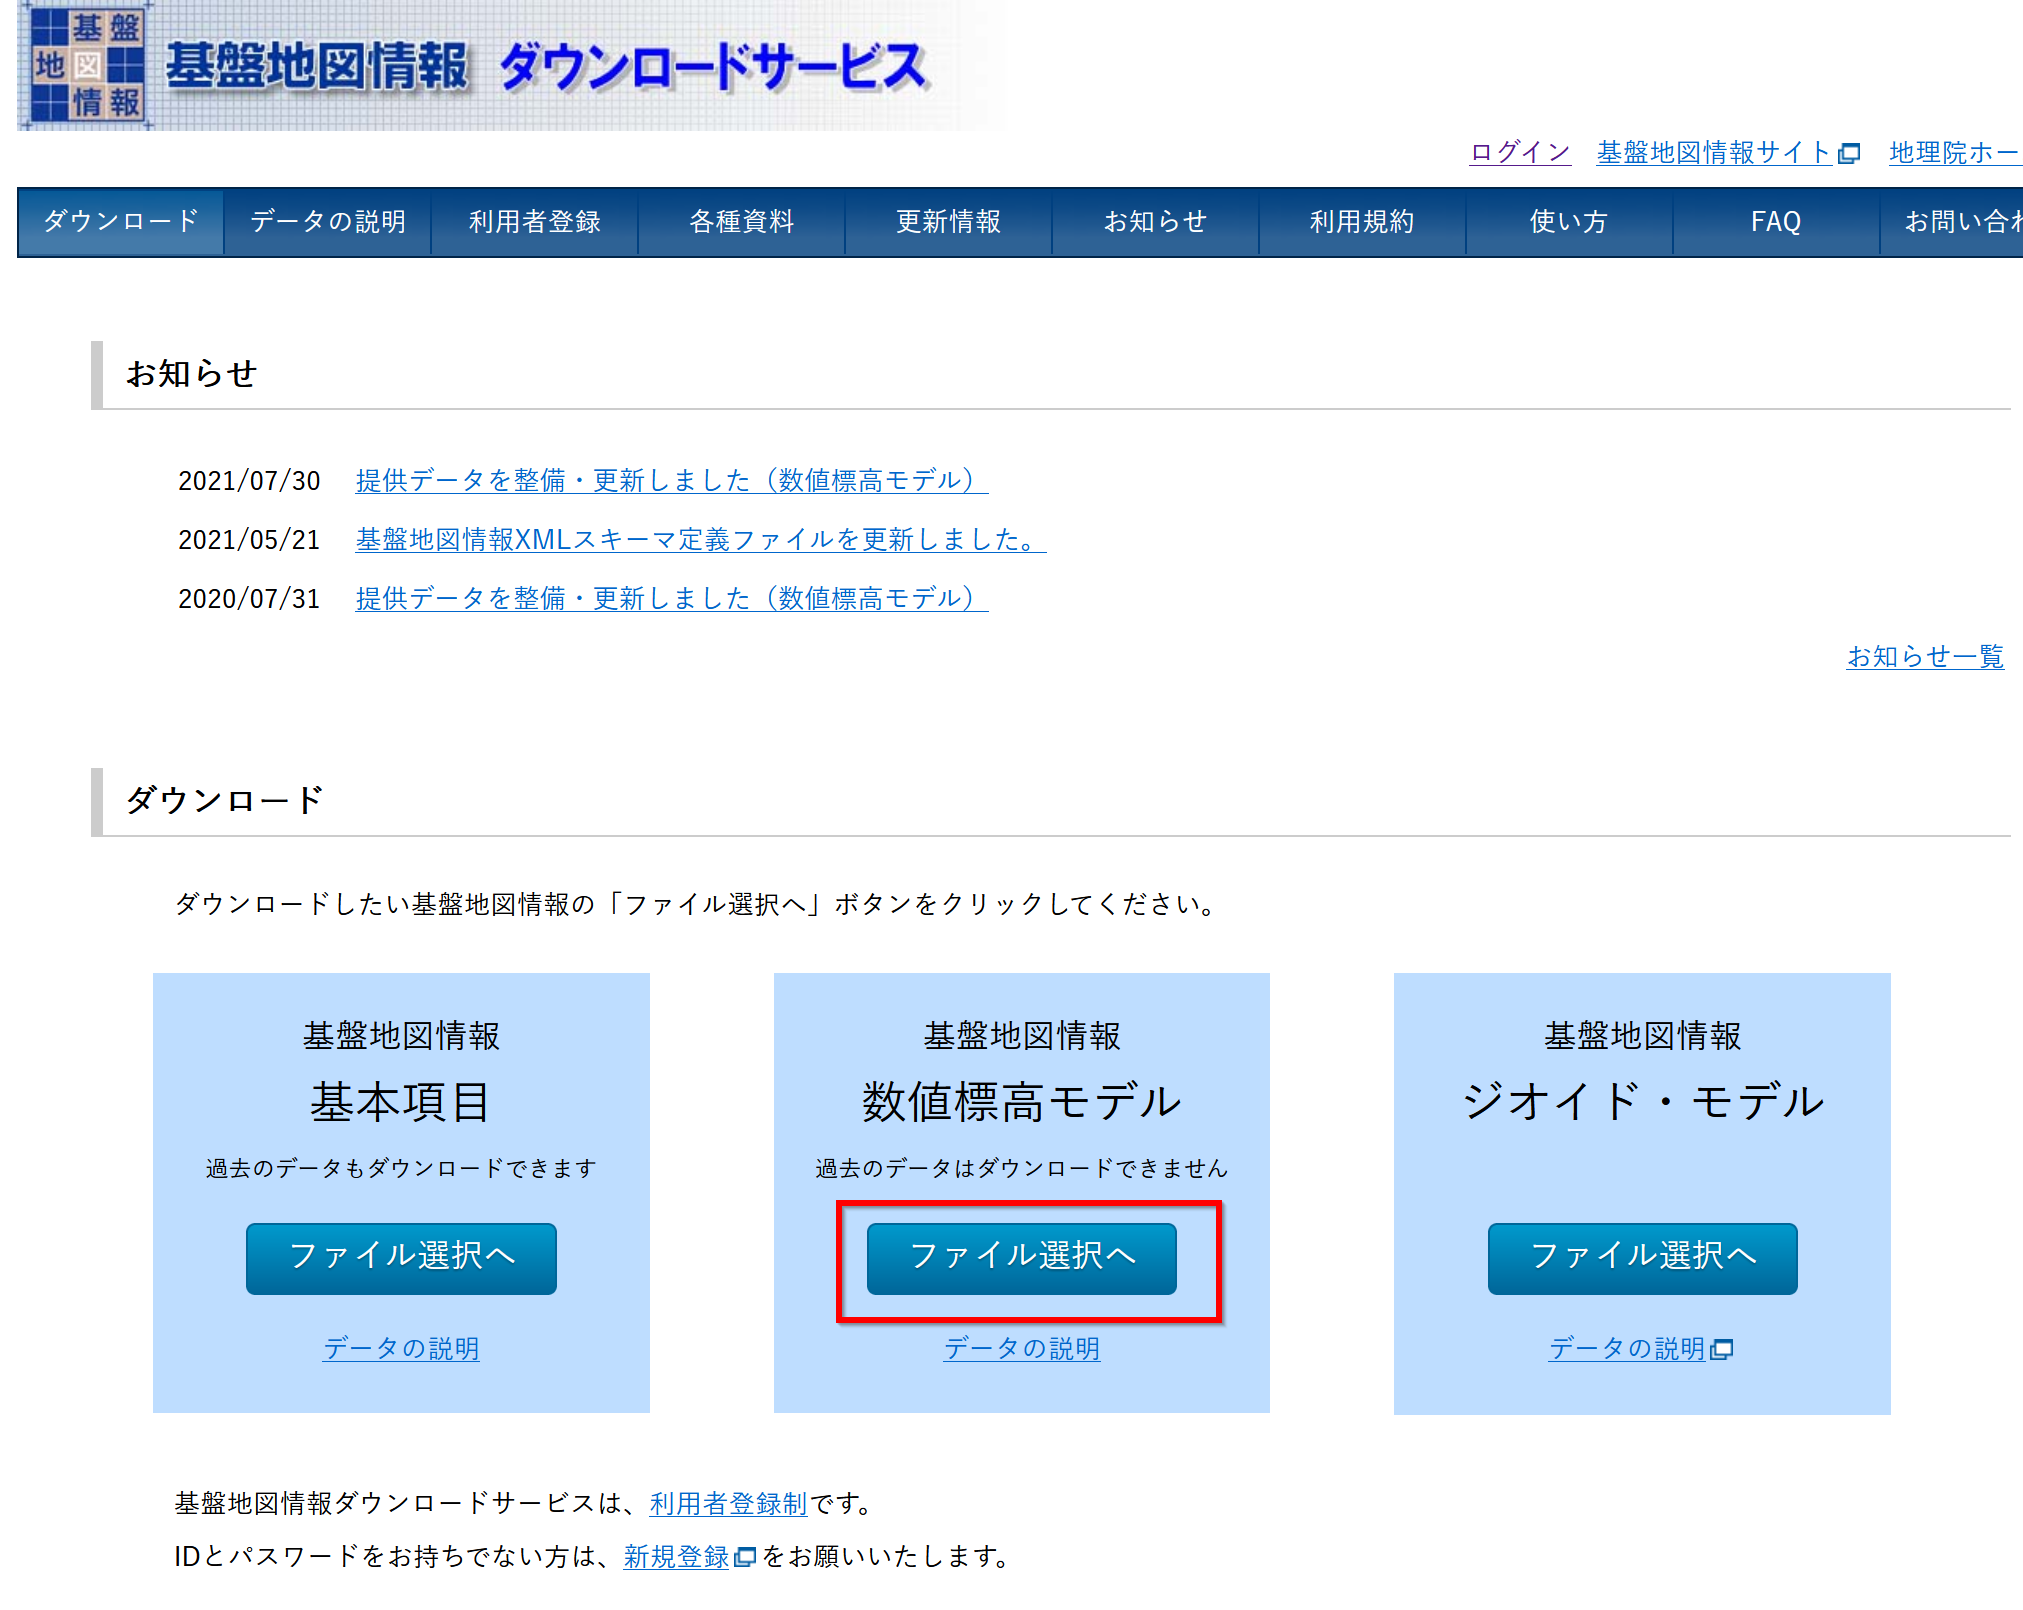Click ファイル選択へ button for 数値標高モデル
2023x1610 pixels.
click(1022, 1257)
